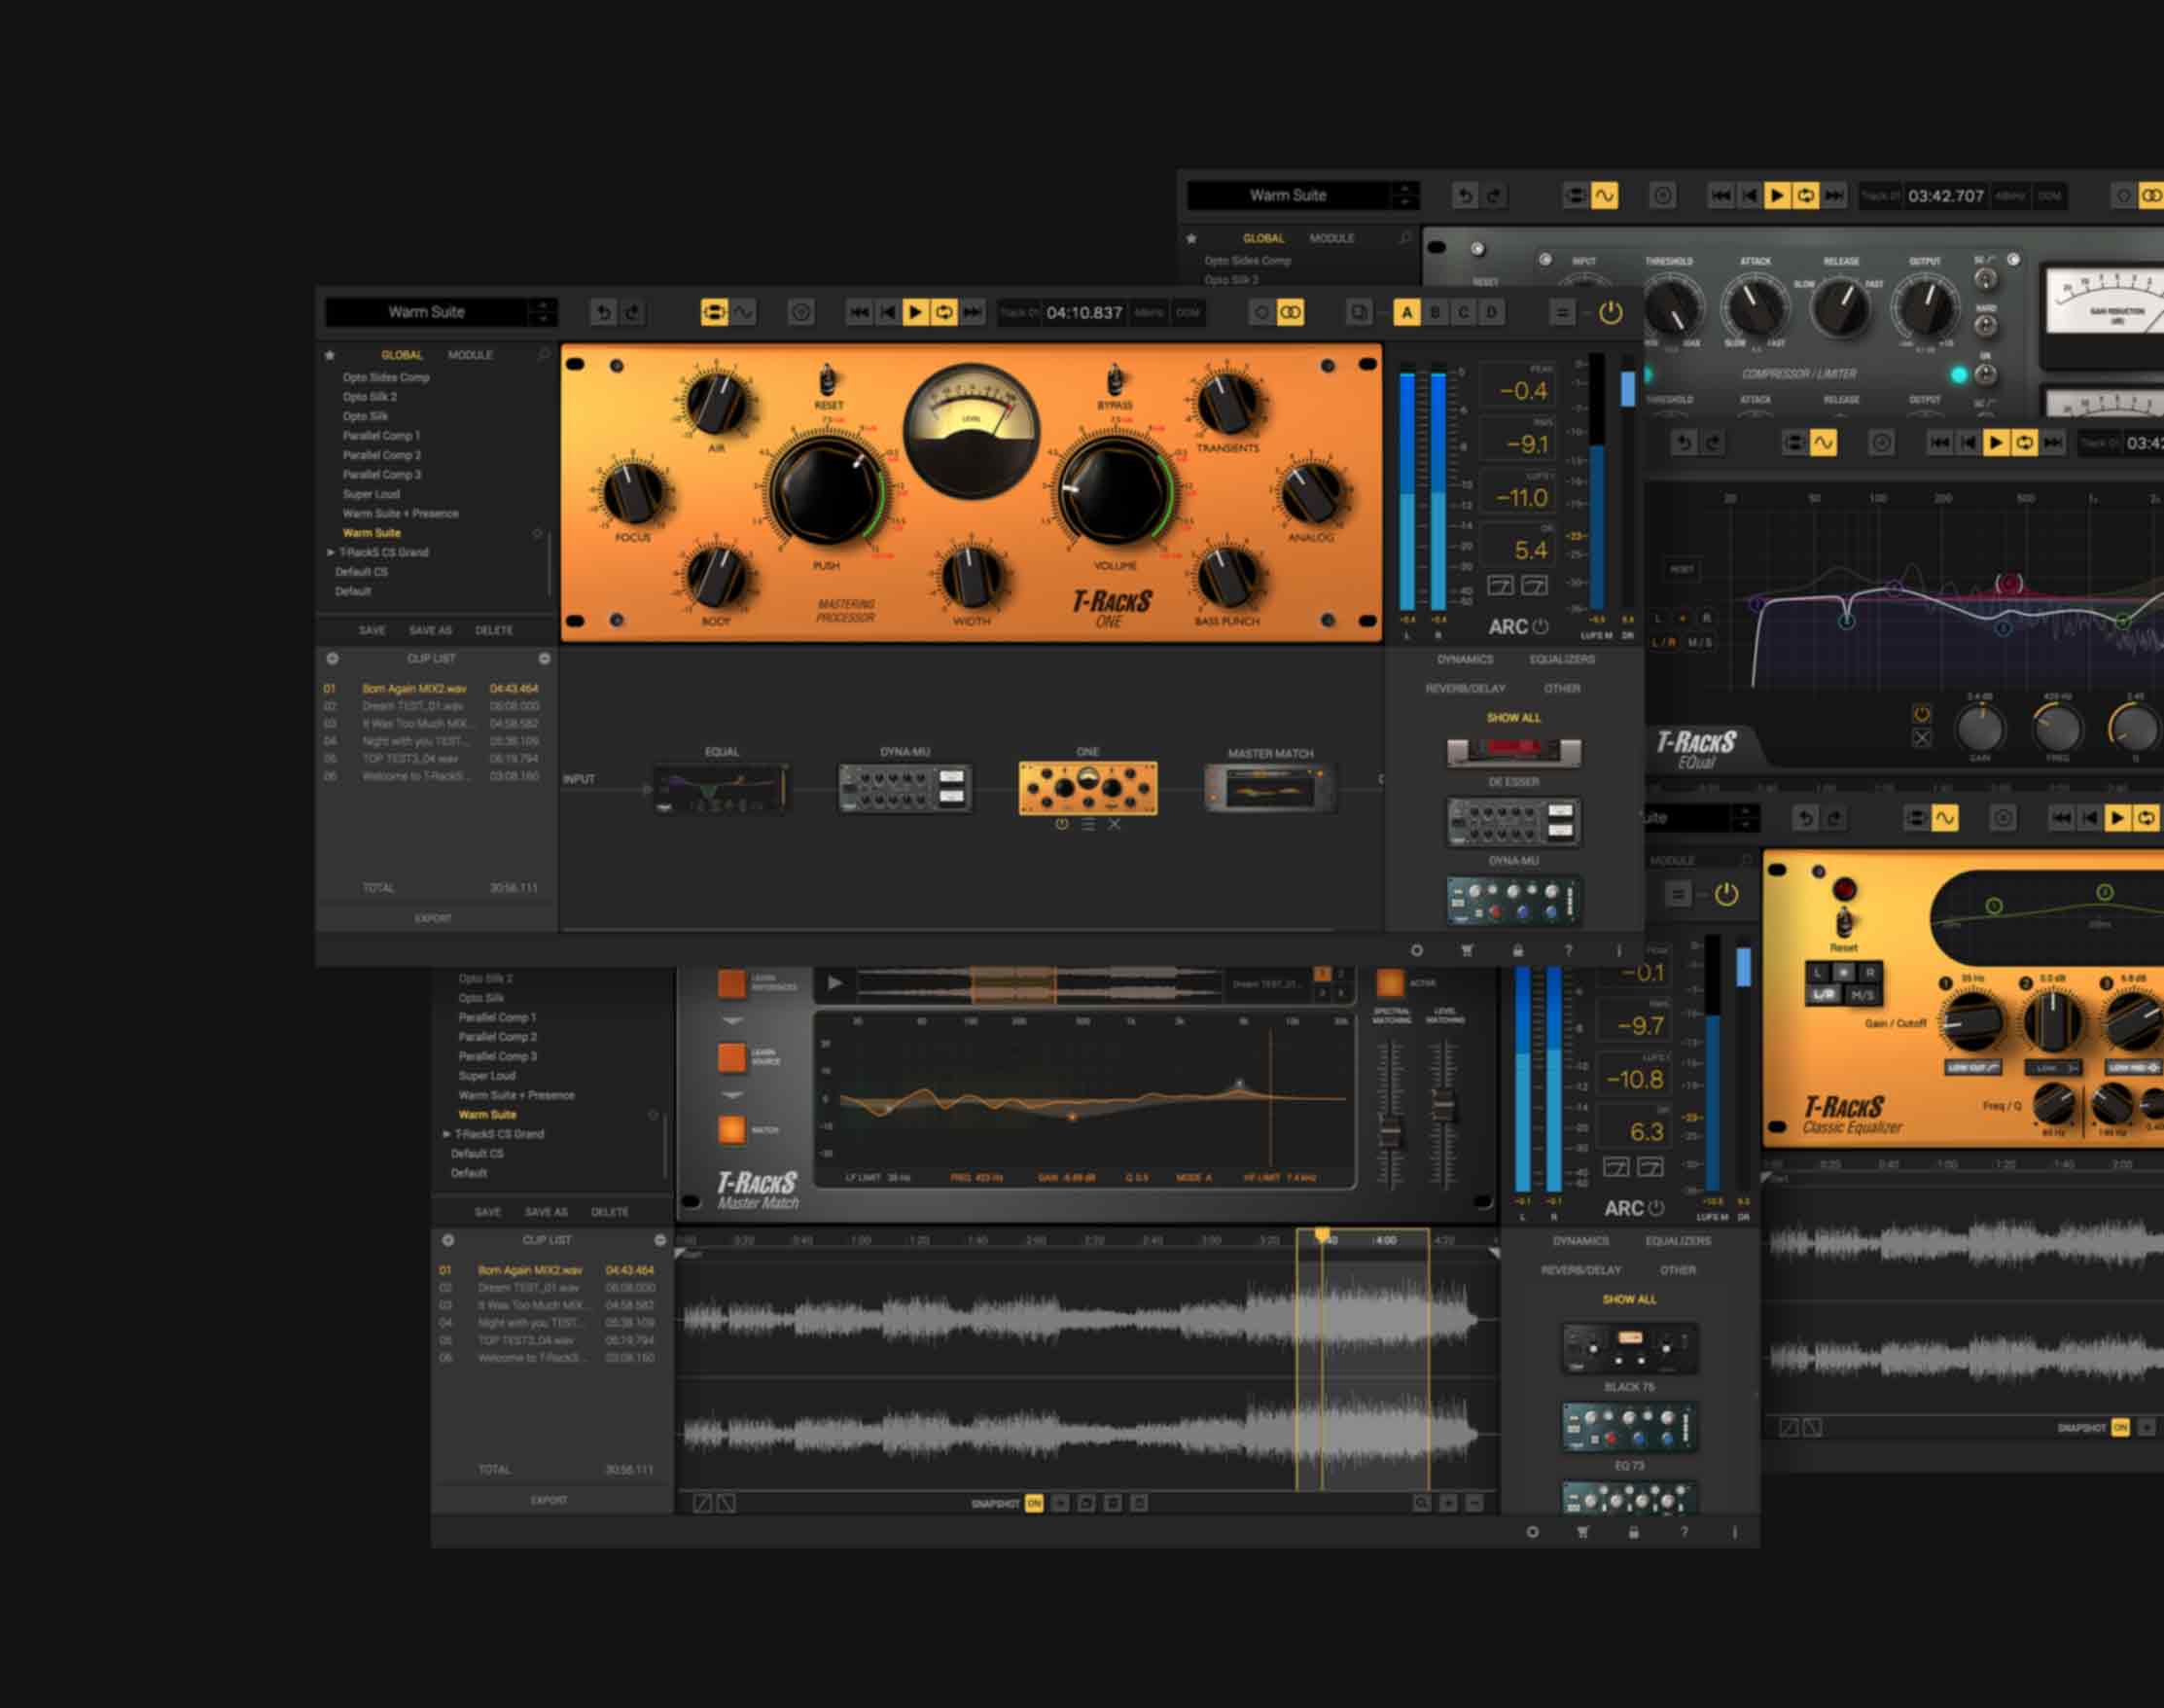The width and height of the screenshot is (2164, 1708).
Task: Select REVERB/DELAY category in front ONE module browser
Action: 1465,689
